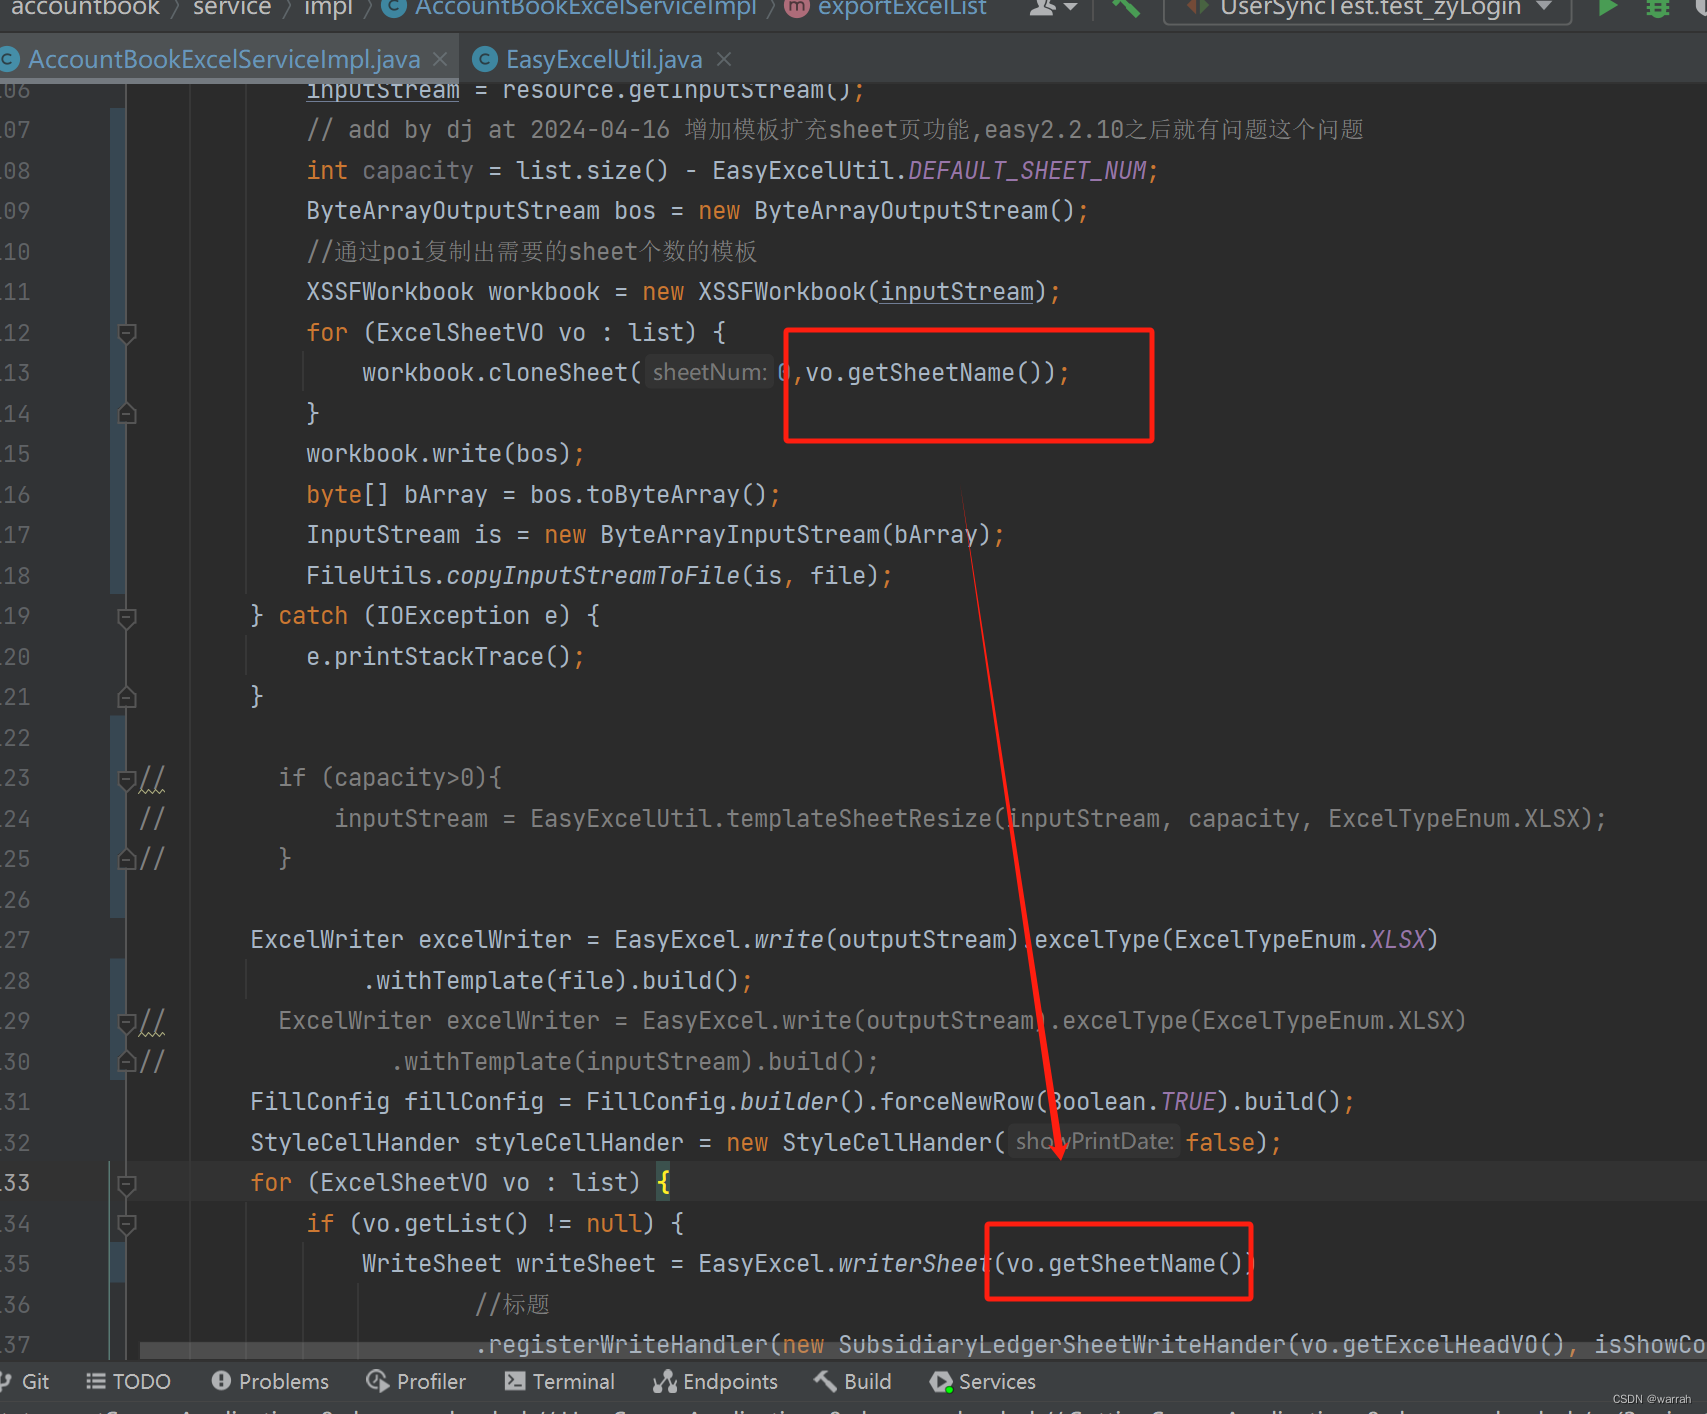1707x1414 pixels.
Task: Click exportExcelList method breadcrumb
Action: (x=886, y=8)
